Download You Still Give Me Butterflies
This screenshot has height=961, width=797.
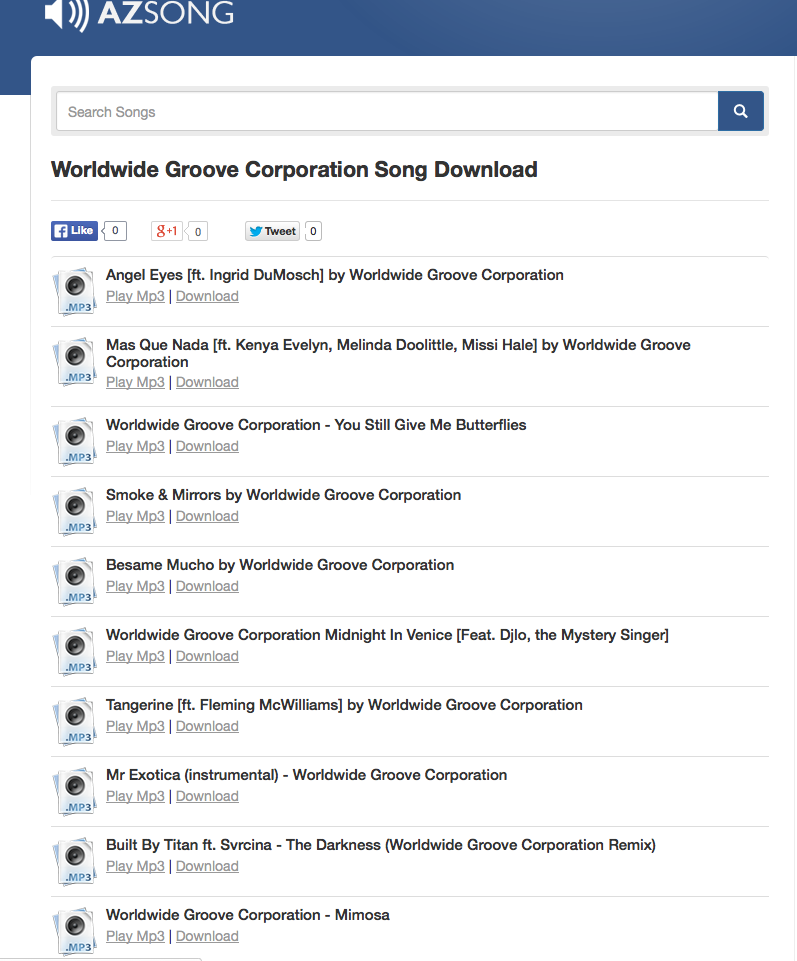pyautogui.click(x=207, y=446)
